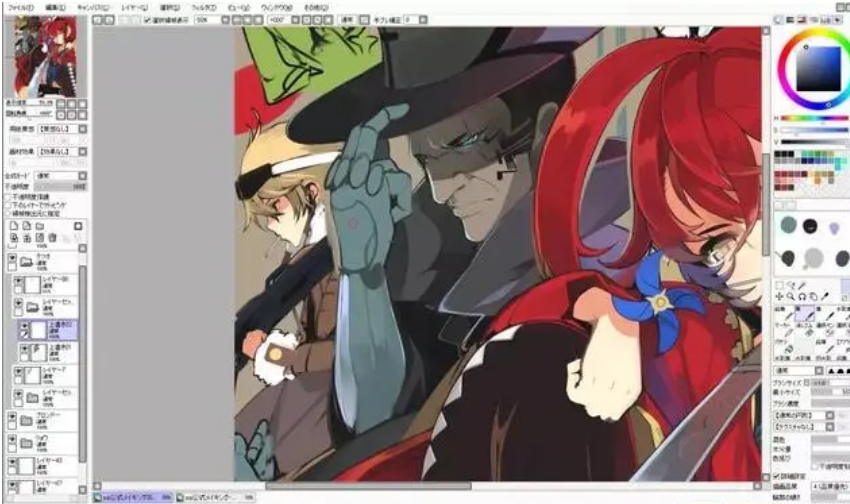Select the レイヤー43 layer row

[x=42, y=465]
